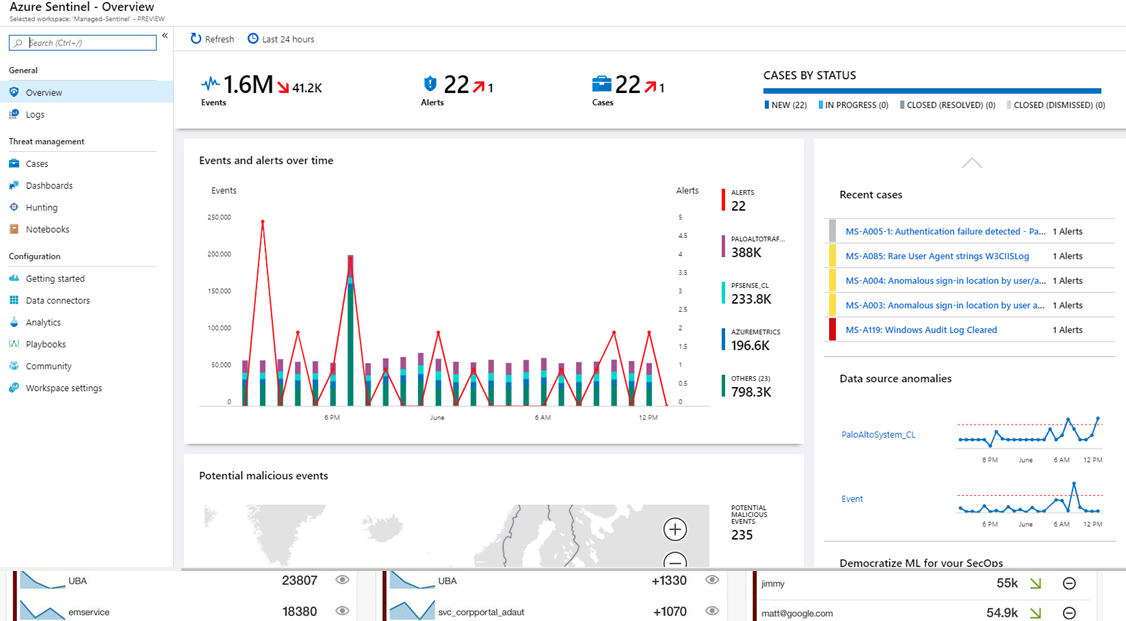Viewport: 1126px width, 621px height.
Task: Click the Workspace settings icon
Action: coord(14,388)
